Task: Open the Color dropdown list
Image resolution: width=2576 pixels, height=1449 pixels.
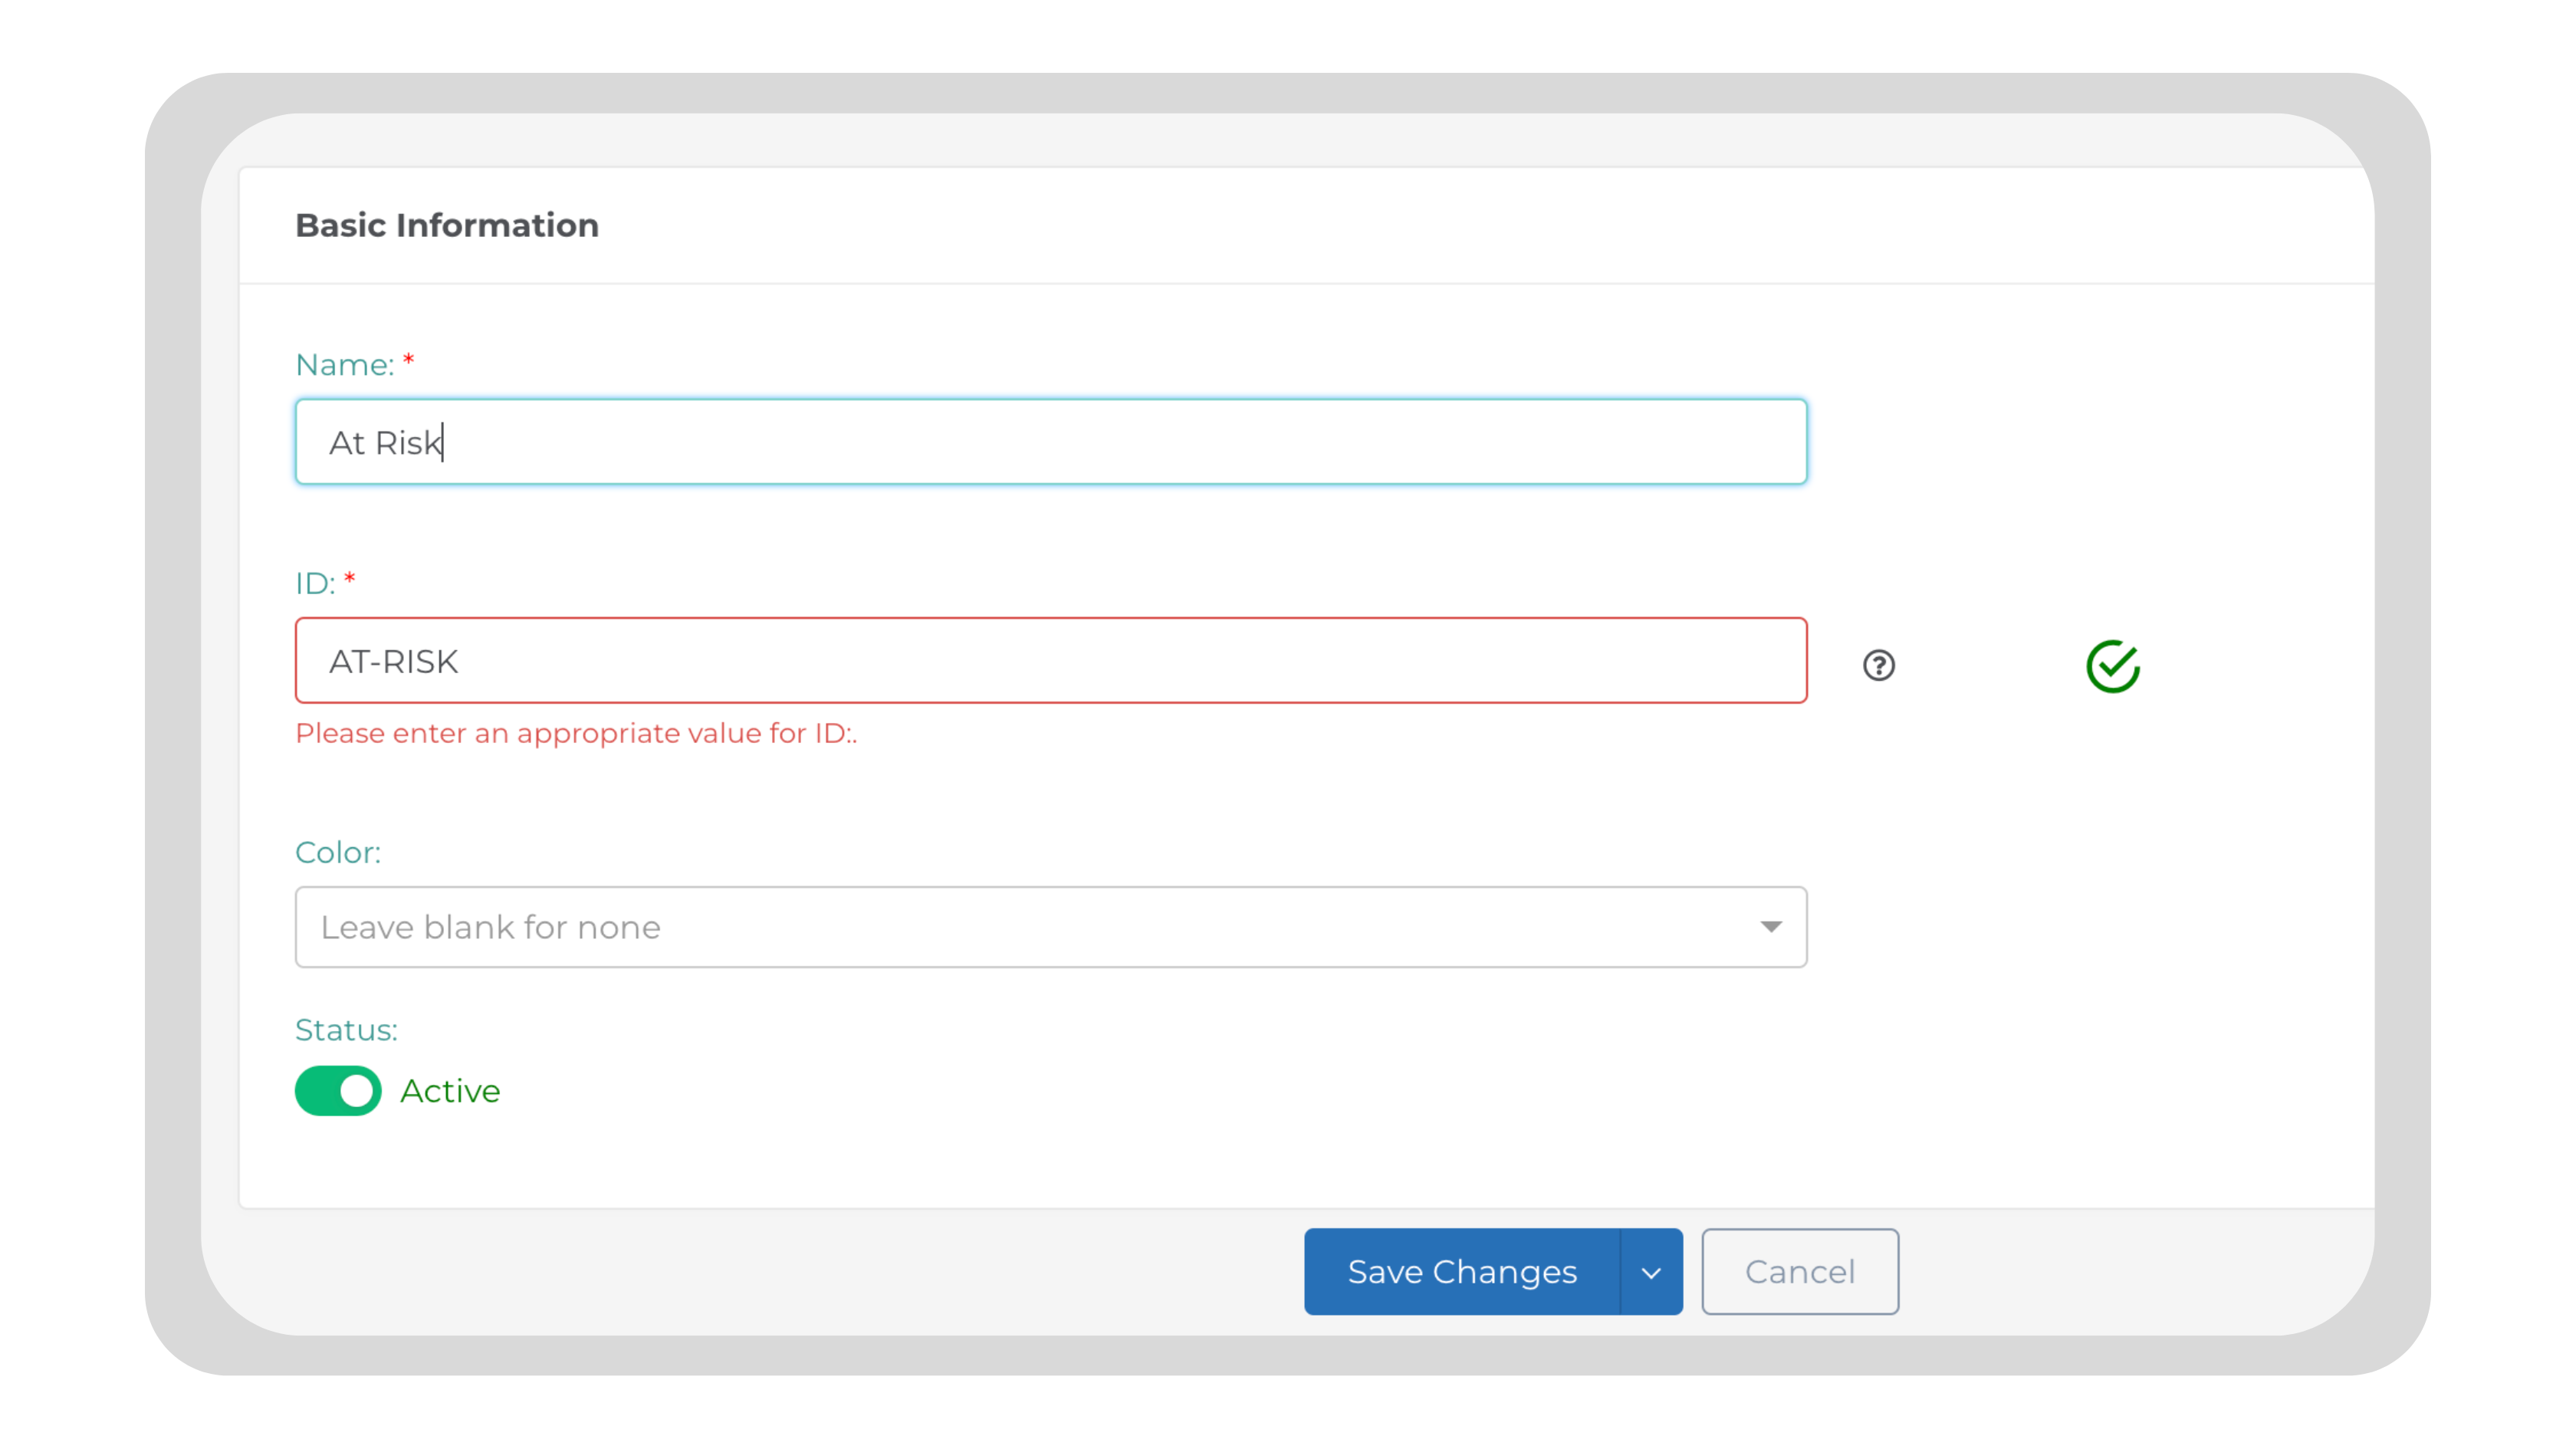Action: click(1051, 927)
